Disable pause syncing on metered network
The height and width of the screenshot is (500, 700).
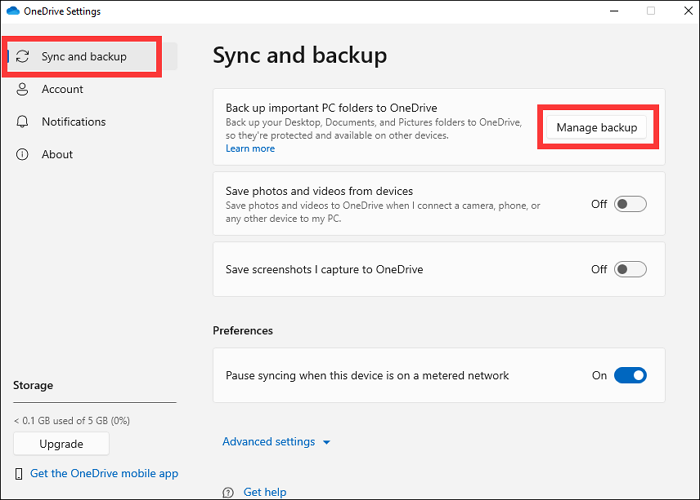(x=630, y=375)
